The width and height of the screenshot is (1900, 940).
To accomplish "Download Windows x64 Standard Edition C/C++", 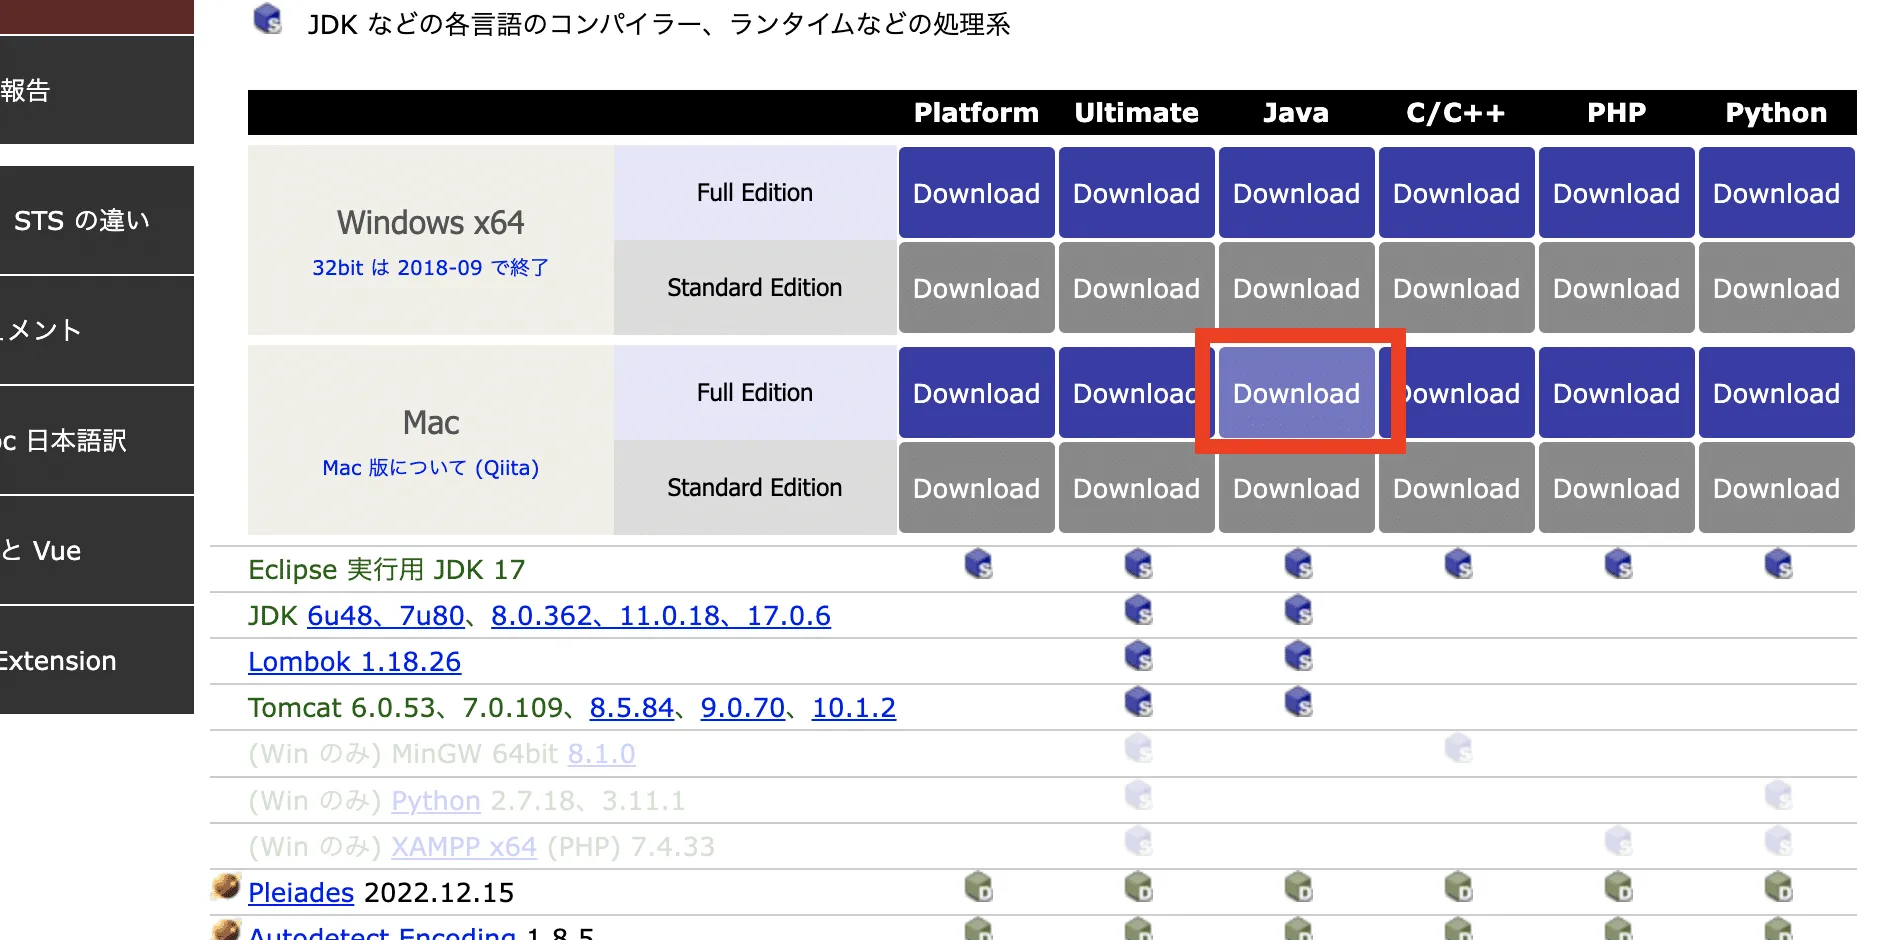I will pyautogui.click(x=1457, y=288).
